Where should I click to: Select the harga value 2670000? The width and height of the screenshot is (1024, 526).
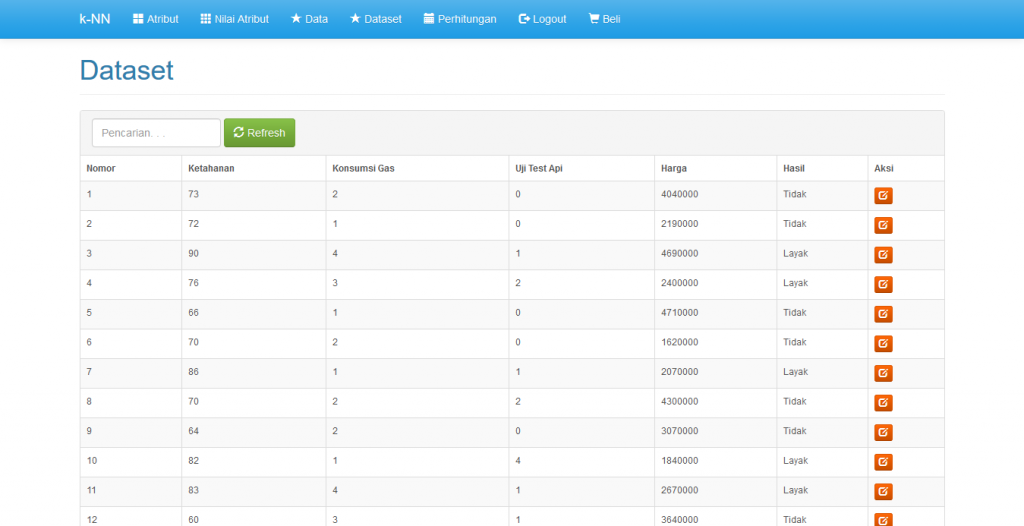tap(679, 490)
